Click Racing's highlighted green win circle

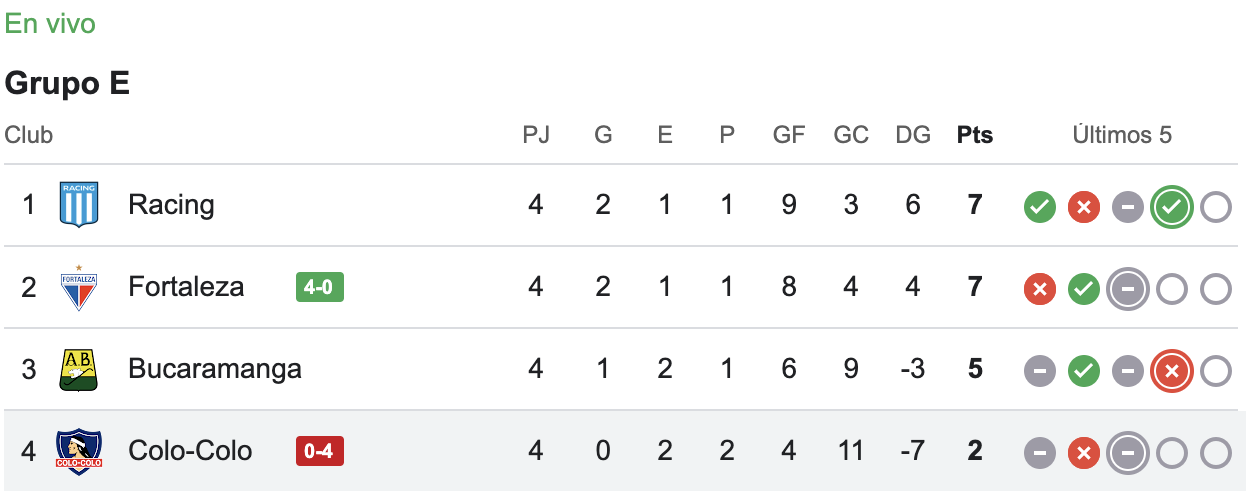[x=1171, y=208]
